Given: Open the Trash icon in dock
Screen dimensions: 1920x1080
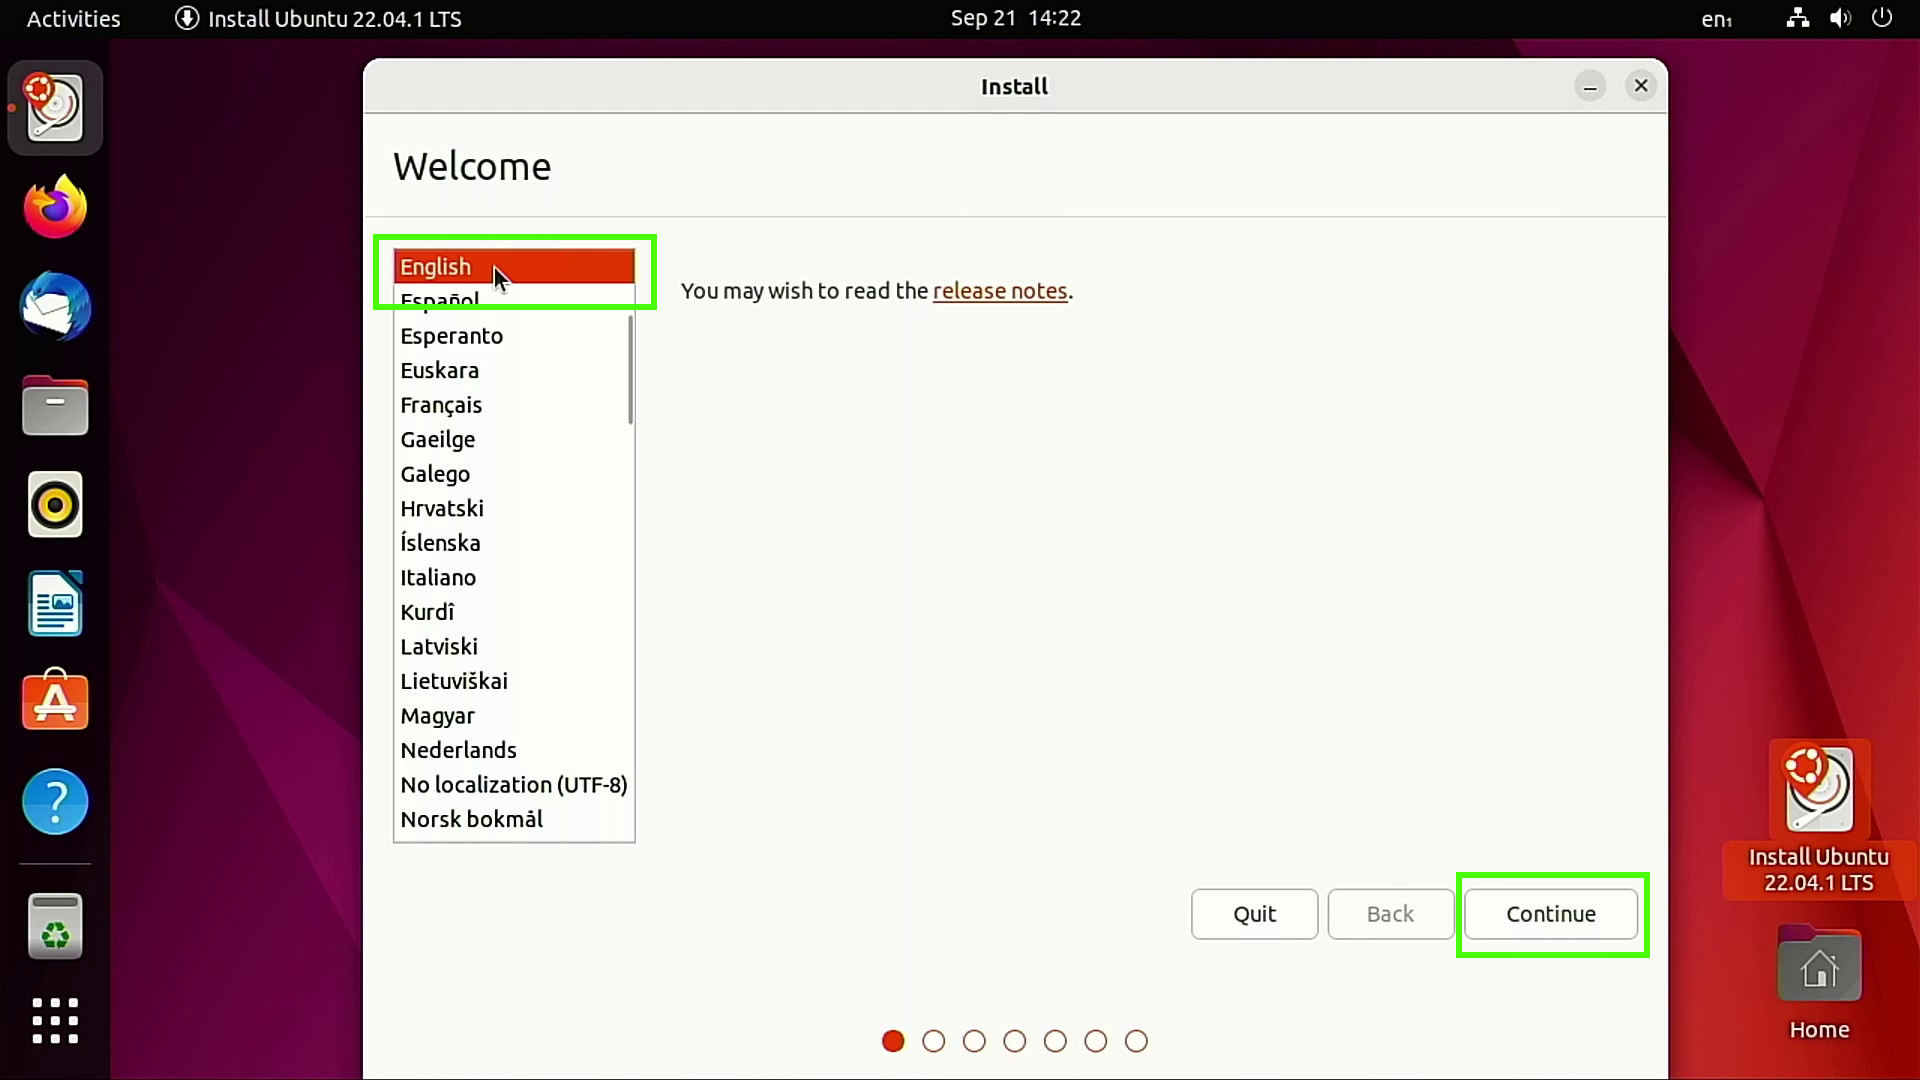Looking at the screenshot, I should click(x=55, y=926).
